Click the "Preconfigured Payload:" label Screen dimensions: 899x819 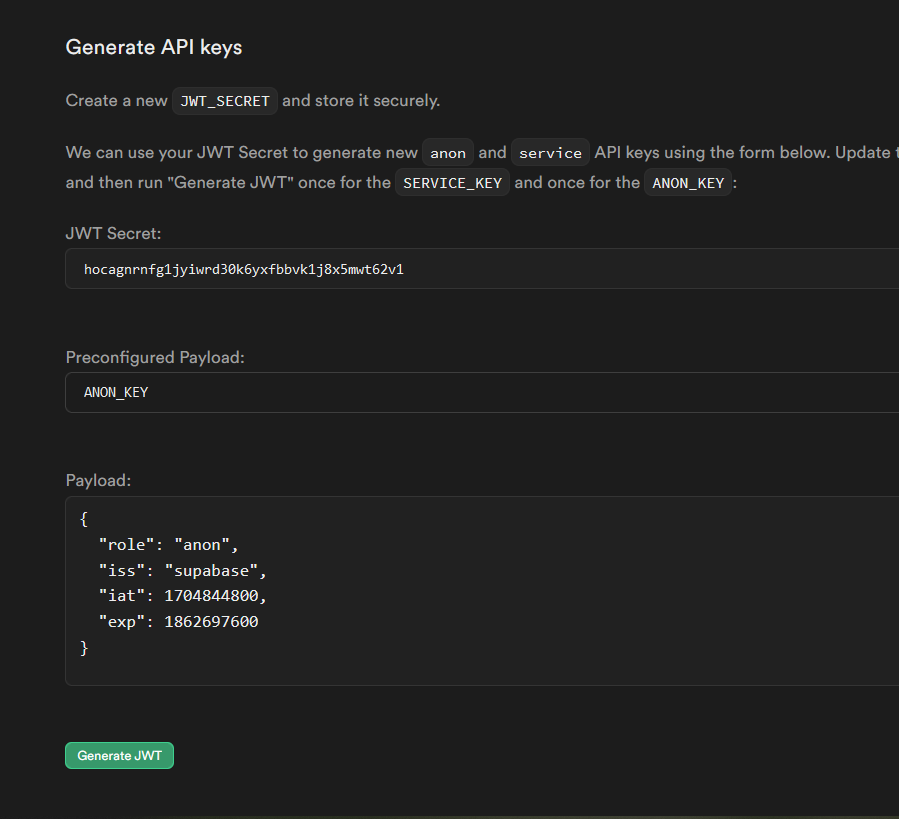pos(155,357)
